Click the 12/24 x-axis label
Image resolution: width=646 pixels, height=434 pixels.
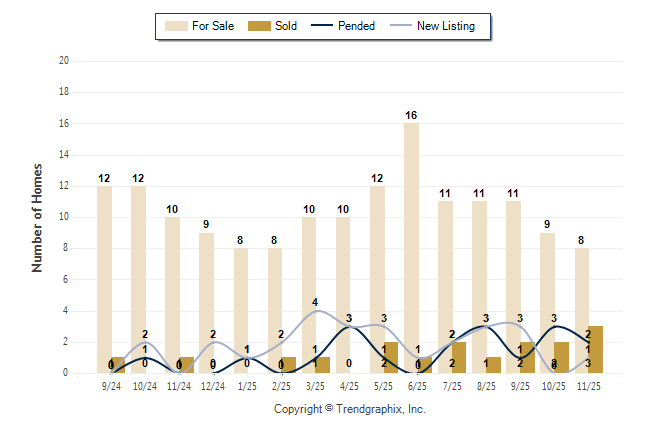[213, 385]
